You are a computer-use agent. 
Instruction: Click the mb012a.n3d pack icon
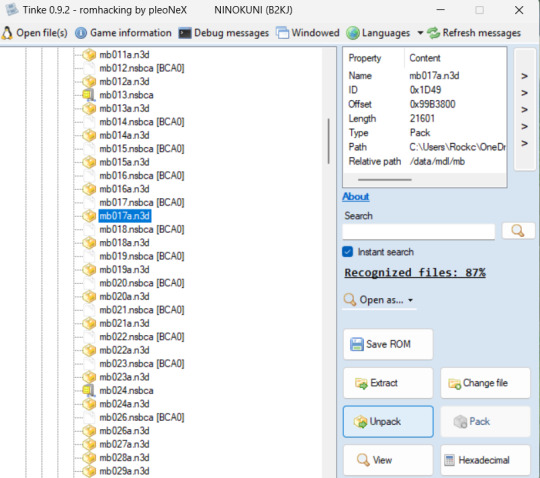(89, 82)
